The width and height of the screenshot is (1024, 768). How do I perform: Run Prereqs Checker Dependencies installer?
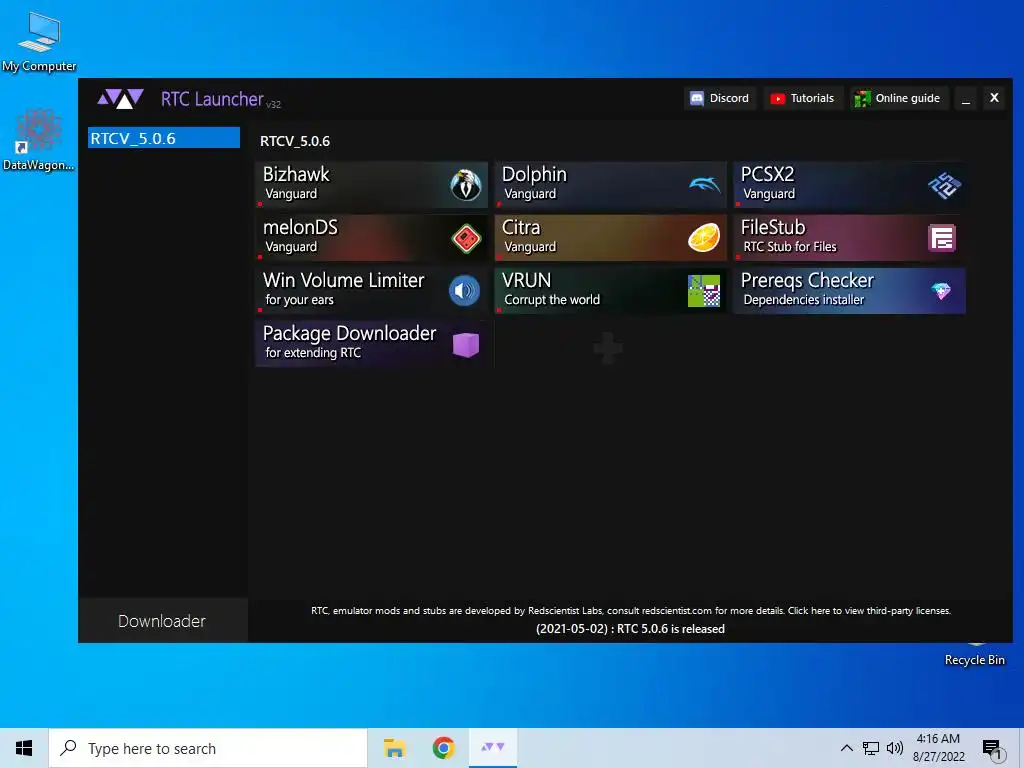pos(850,291)
